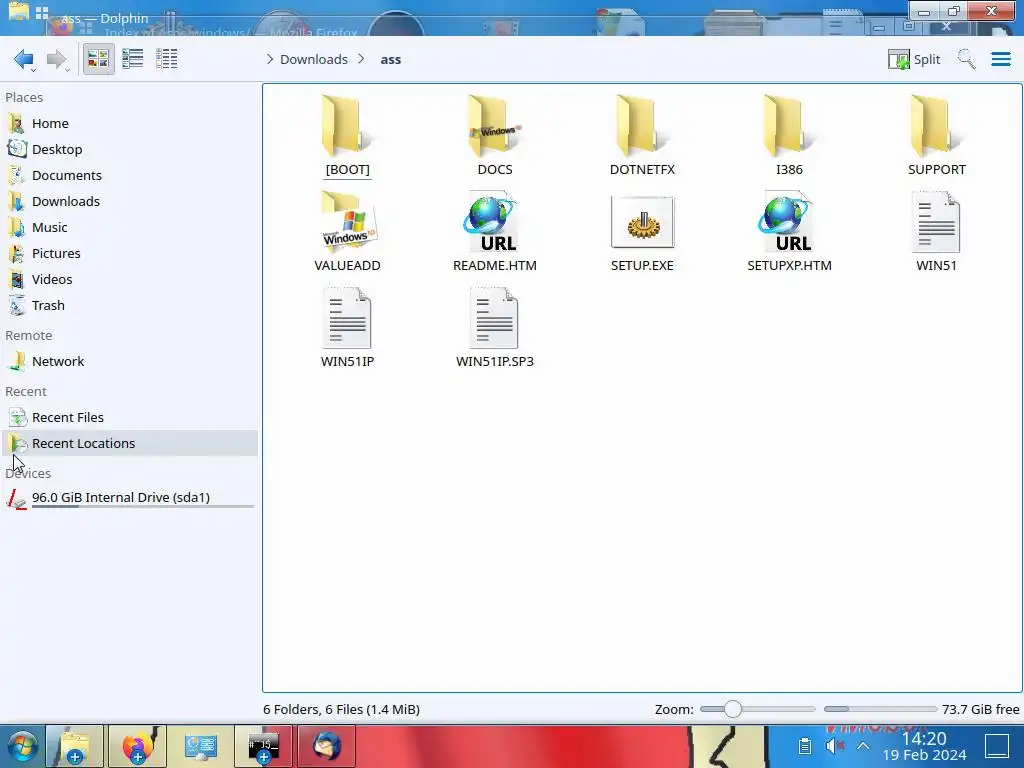This screenshot has height=768, width=1024.
Task: Click the Split view button
Action: click(914, 59)
